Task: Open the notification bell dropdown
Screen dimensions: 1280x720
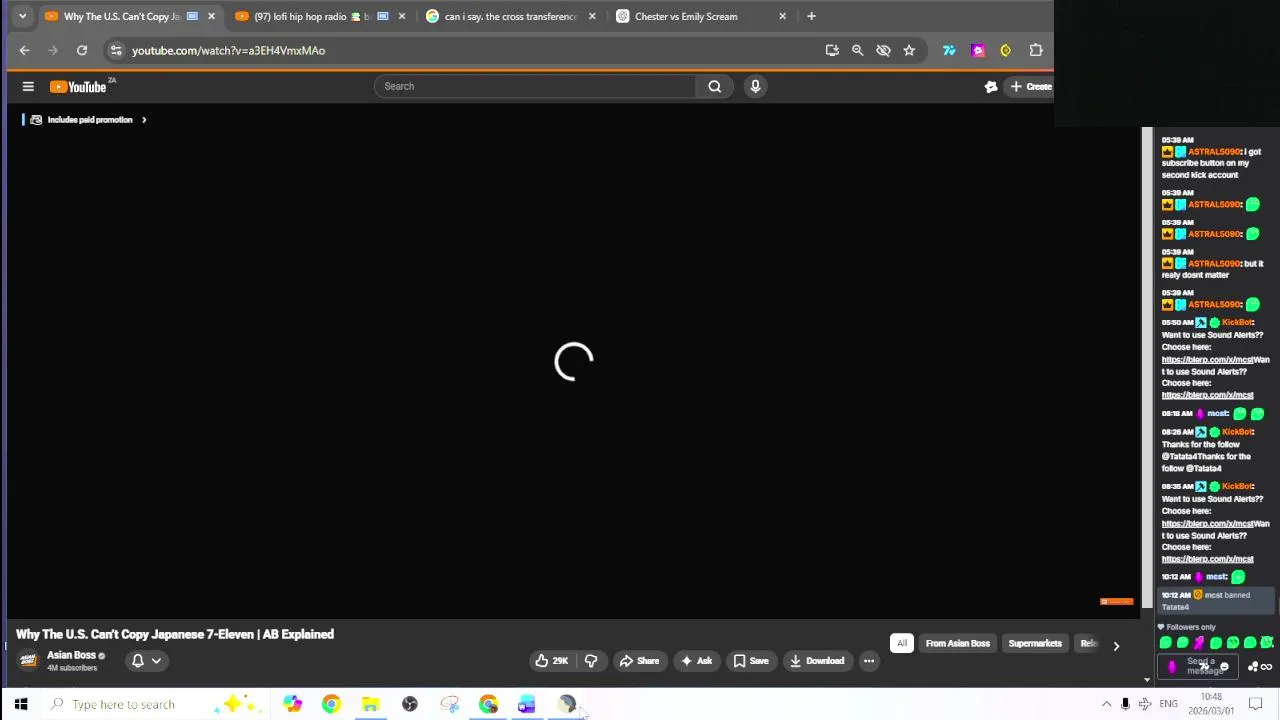Action: (x=146, y=661)
